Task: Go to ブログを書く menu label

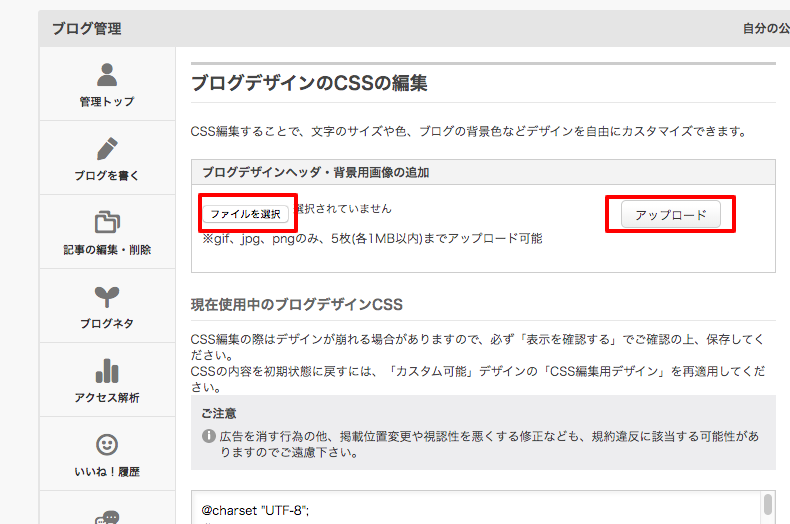Action: coord(107,175)
